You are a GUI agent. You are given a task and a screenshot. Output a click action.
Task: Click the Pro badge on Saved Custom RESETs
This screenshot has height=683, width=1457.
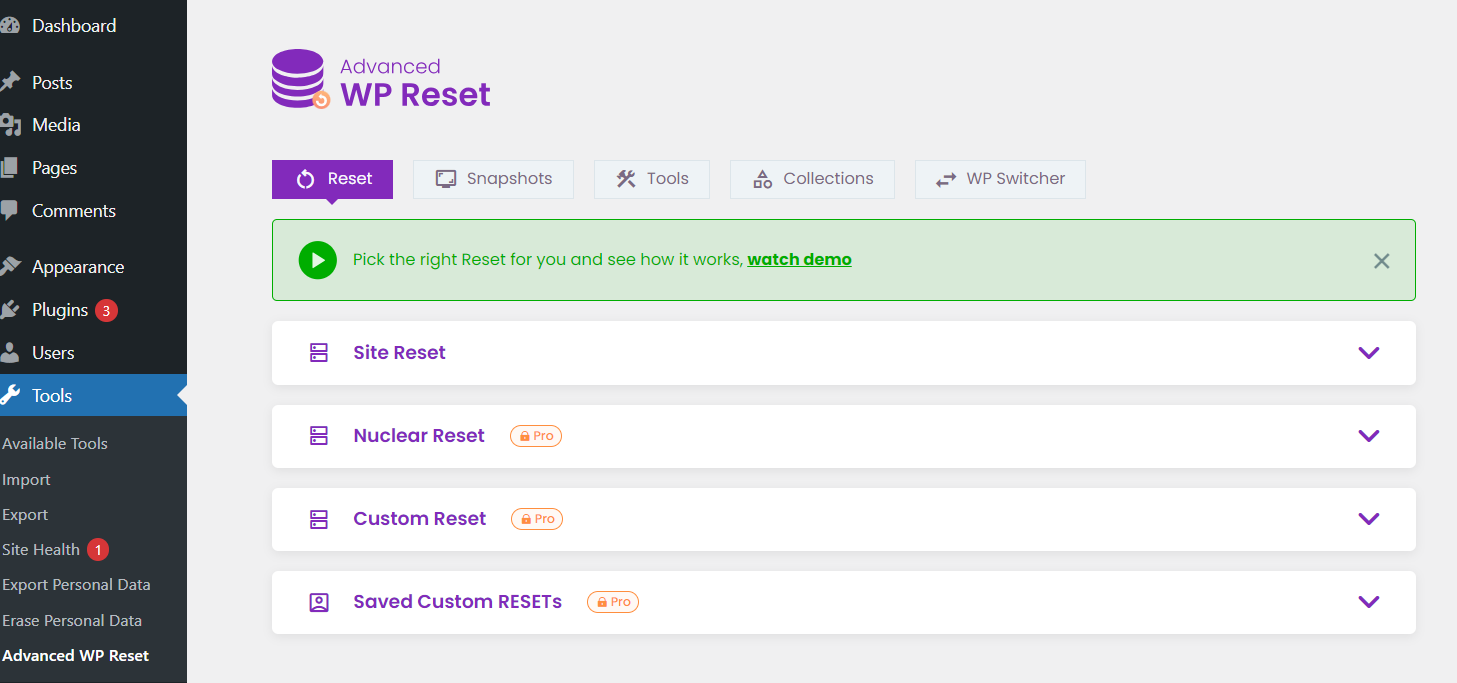pyautogui.click(x=612, y=601)
